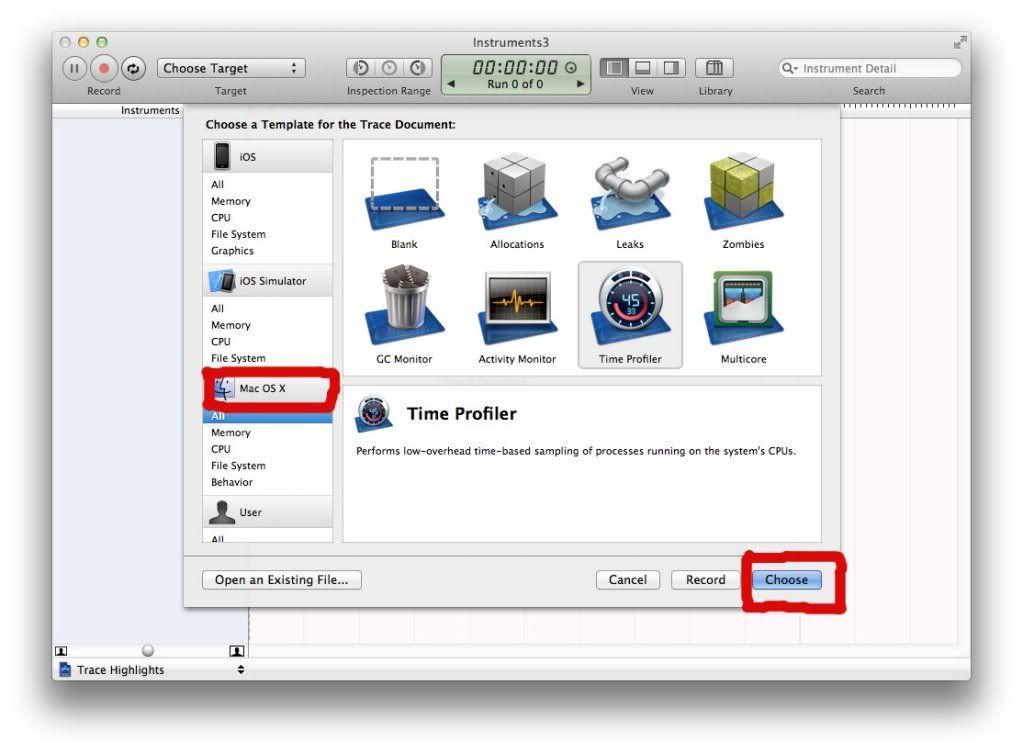This screenshot has height=753, width=1023.
Task: Select CPU under iOS
Action: 221,217
